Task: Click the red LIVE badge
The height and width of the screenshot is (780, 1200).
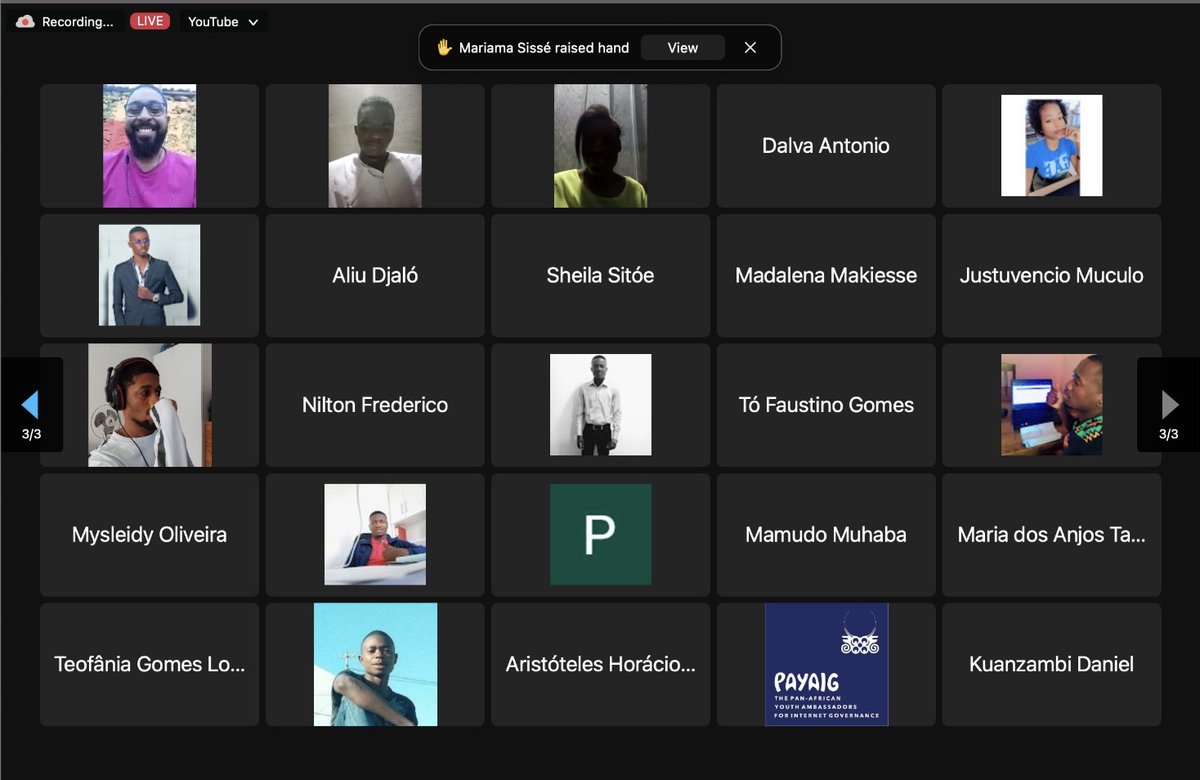Action: (150, 21)
